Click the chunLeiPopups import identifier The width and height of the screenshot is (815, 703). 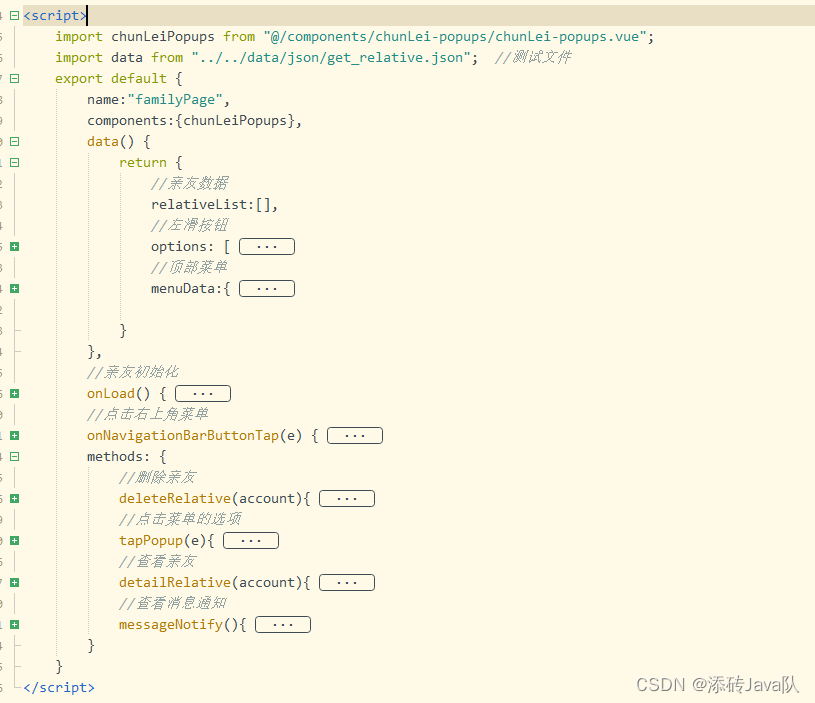(x=163, y=37)
